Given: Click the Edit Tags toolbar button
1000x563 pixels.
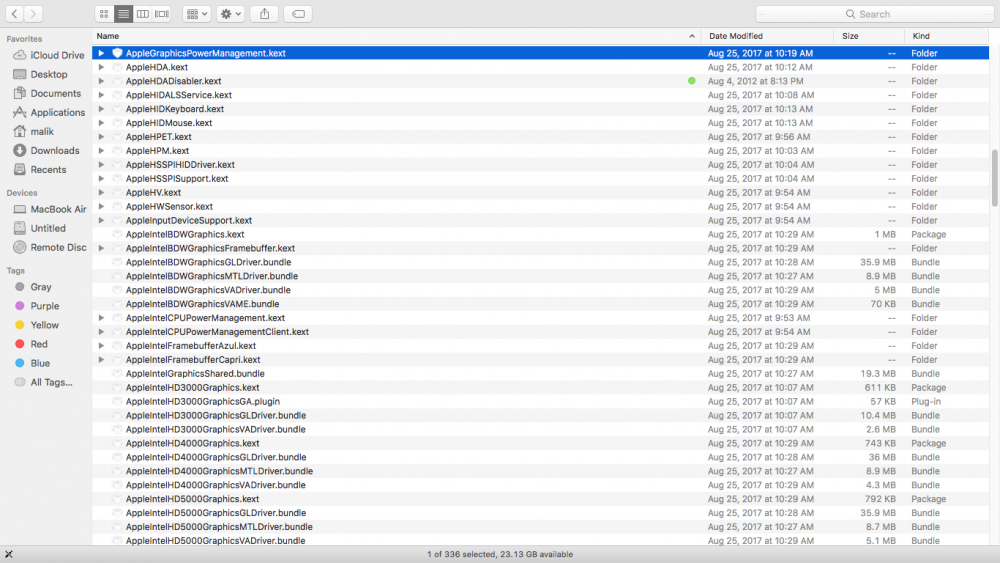Looking at the screenshot, I should [298, 13].
